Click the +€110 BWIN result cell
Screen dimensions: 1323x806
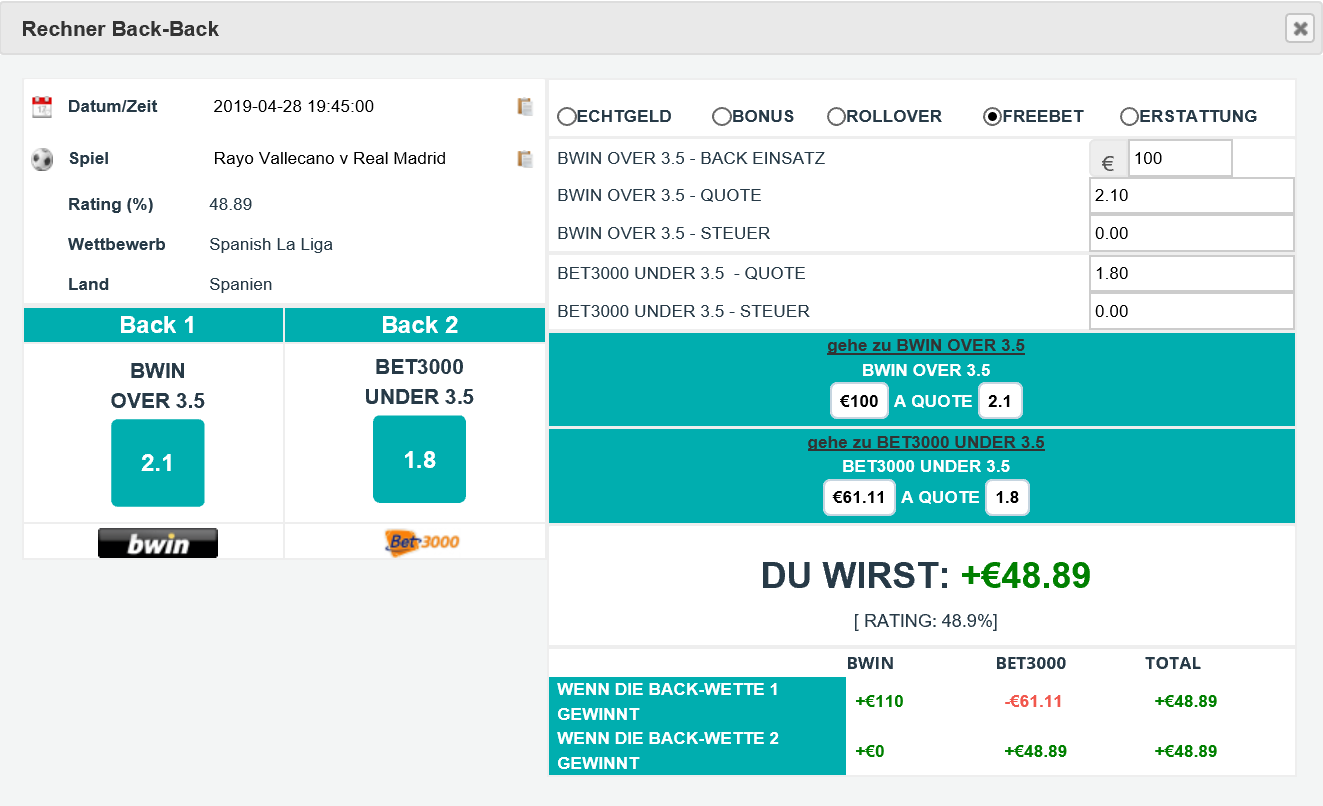(x=879, y=701)
